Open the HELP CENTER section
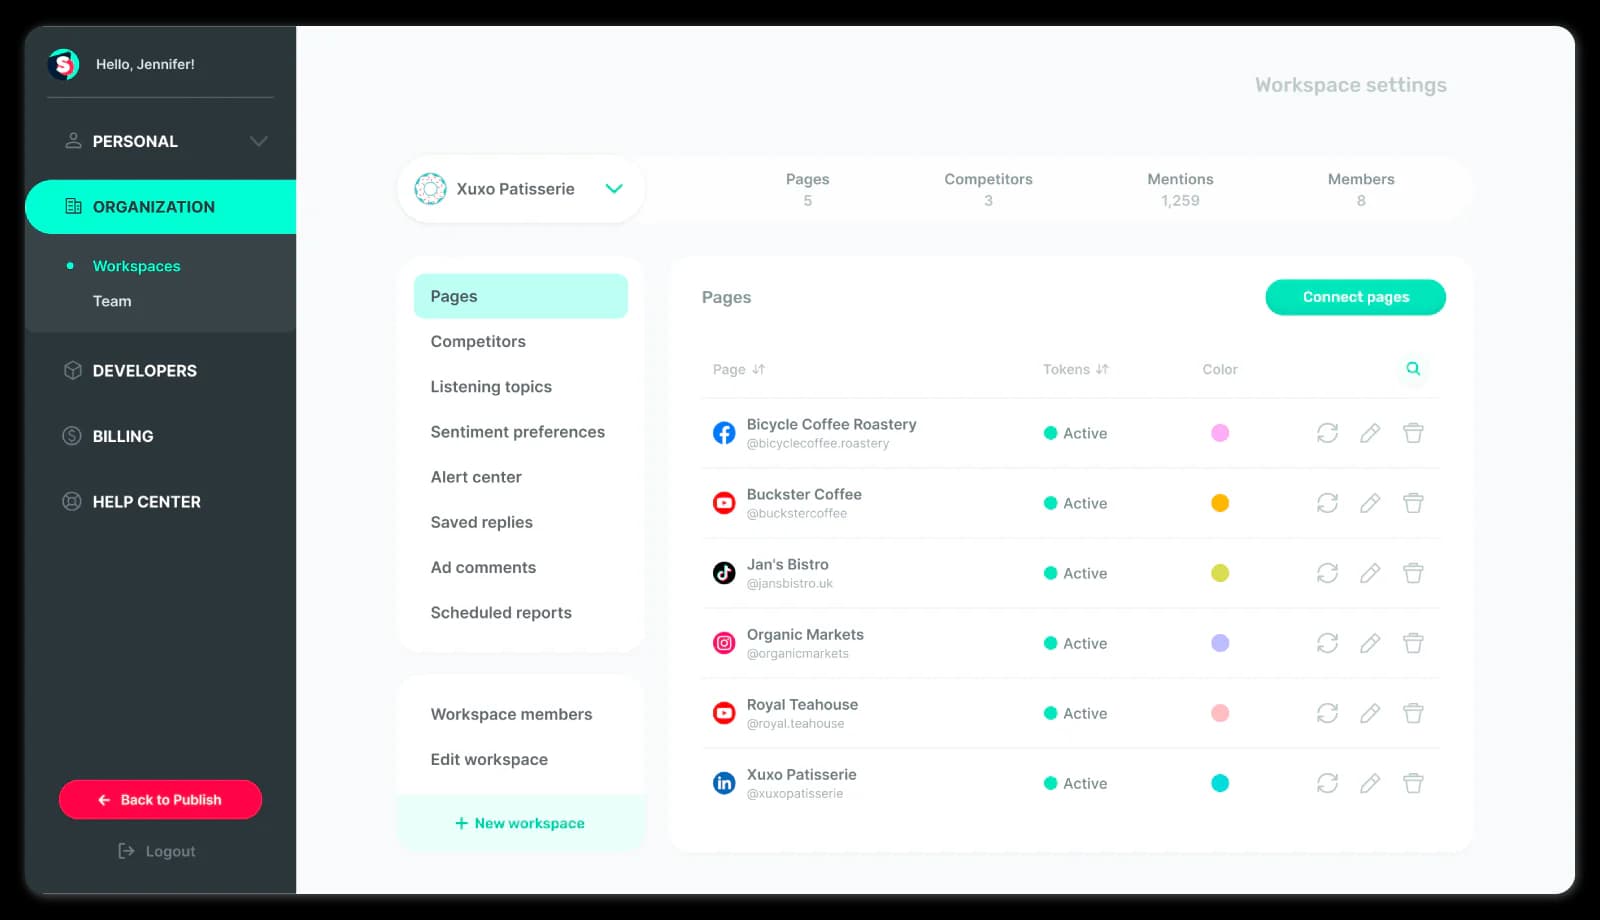The width and height of the screenshot is (1600, 920). [x=132, y=502]
